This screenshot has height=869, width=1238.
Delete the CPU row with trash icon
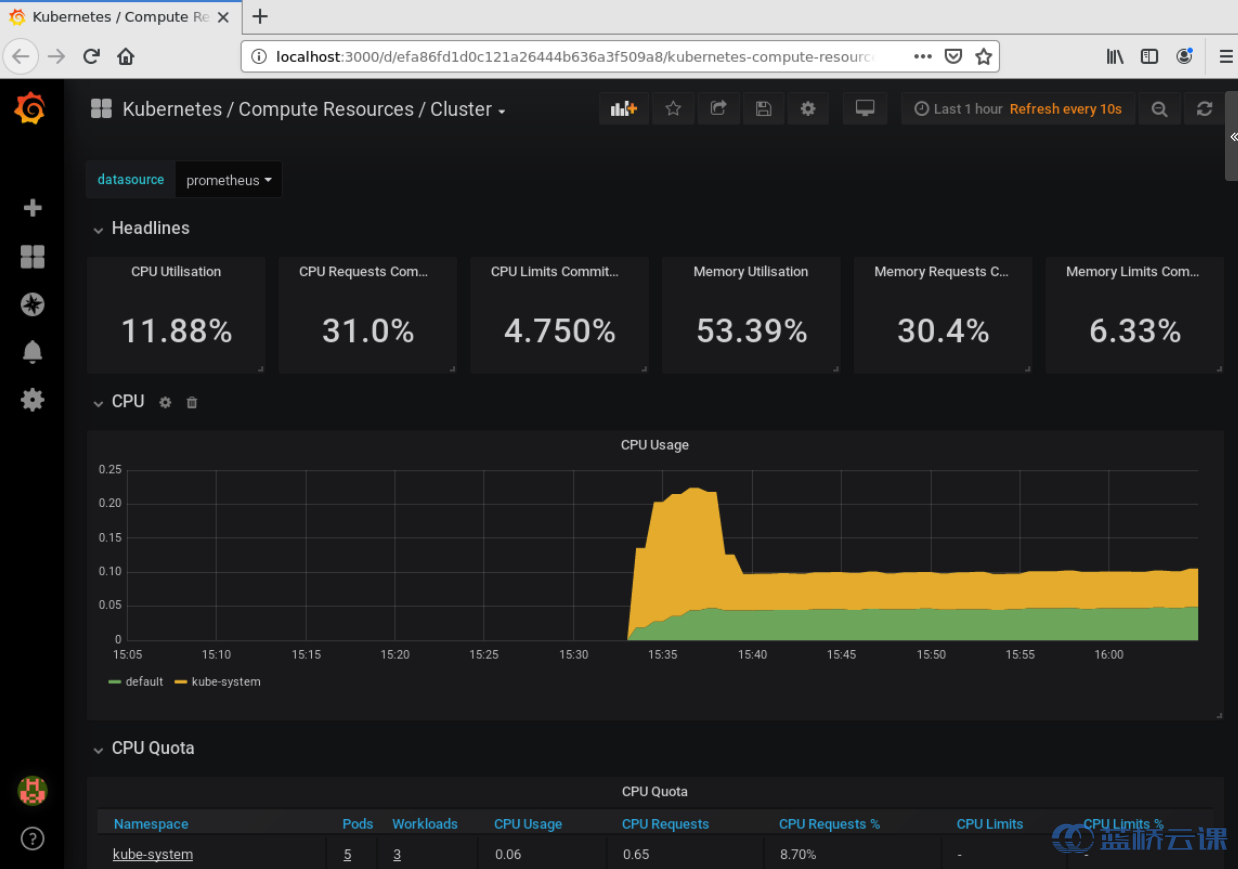point(192,402)
